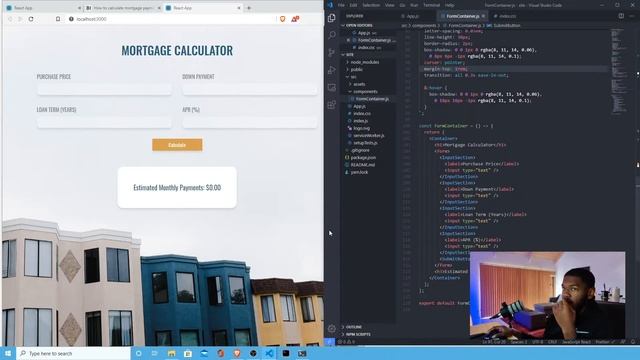Click the bookmark icon in browser toolbar
640x360 pixels.
[58, 19]
